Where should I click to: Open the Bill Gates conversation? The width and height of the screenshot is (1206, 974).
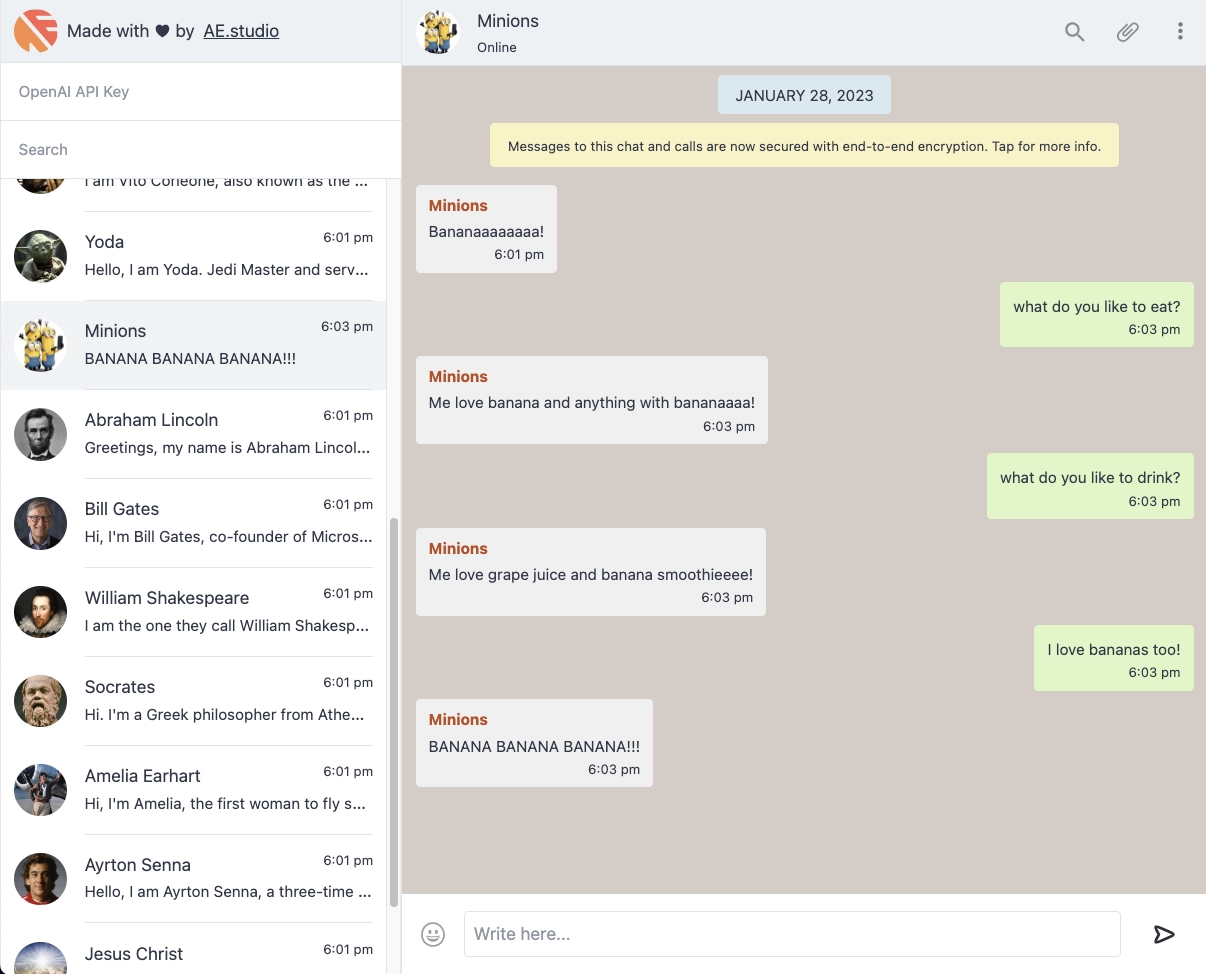pos(228,523)
